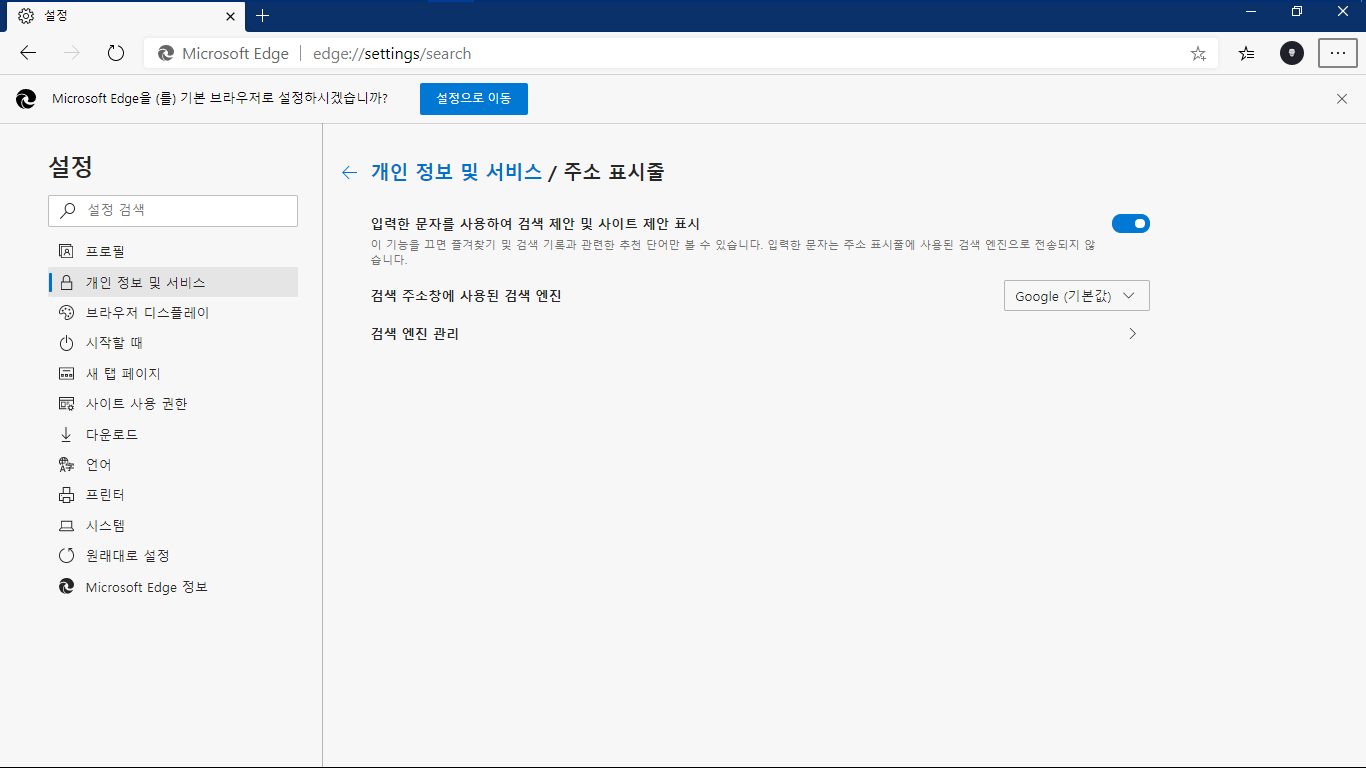
Task: Open the 프린터 settings section
Action: pos(173,495)
